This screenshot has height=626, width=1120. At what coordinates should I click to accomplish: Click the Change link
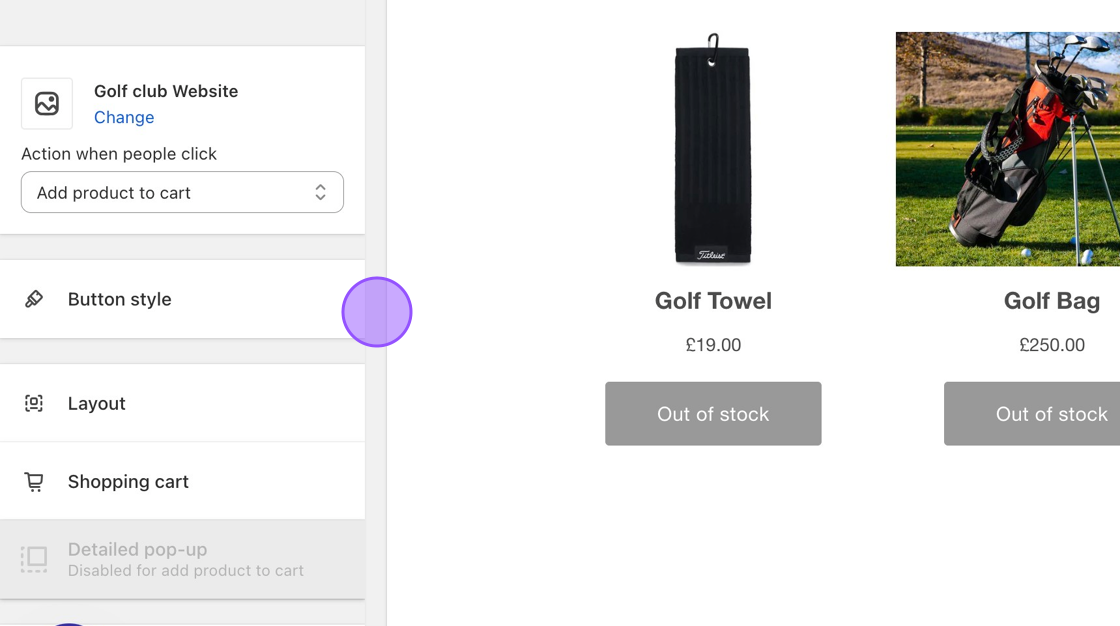click(124, 117)
